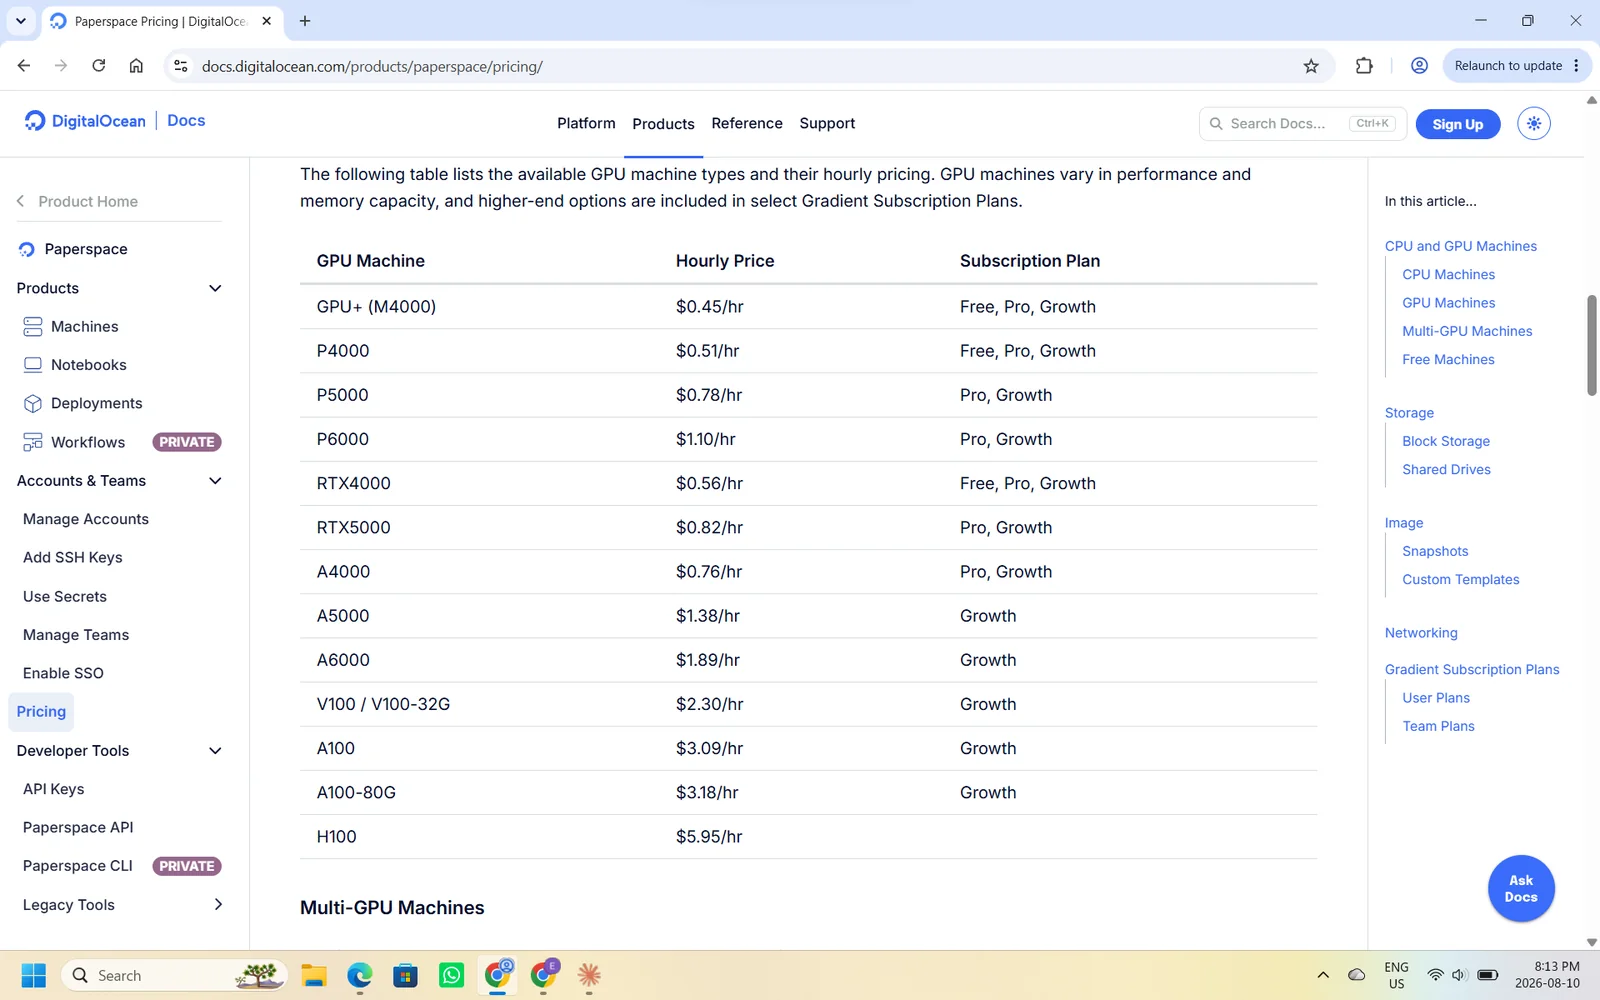Viewport: 1600px width, 1000px height.
Task: Open Windows Start menu
Action: click(x=34, y=975)
